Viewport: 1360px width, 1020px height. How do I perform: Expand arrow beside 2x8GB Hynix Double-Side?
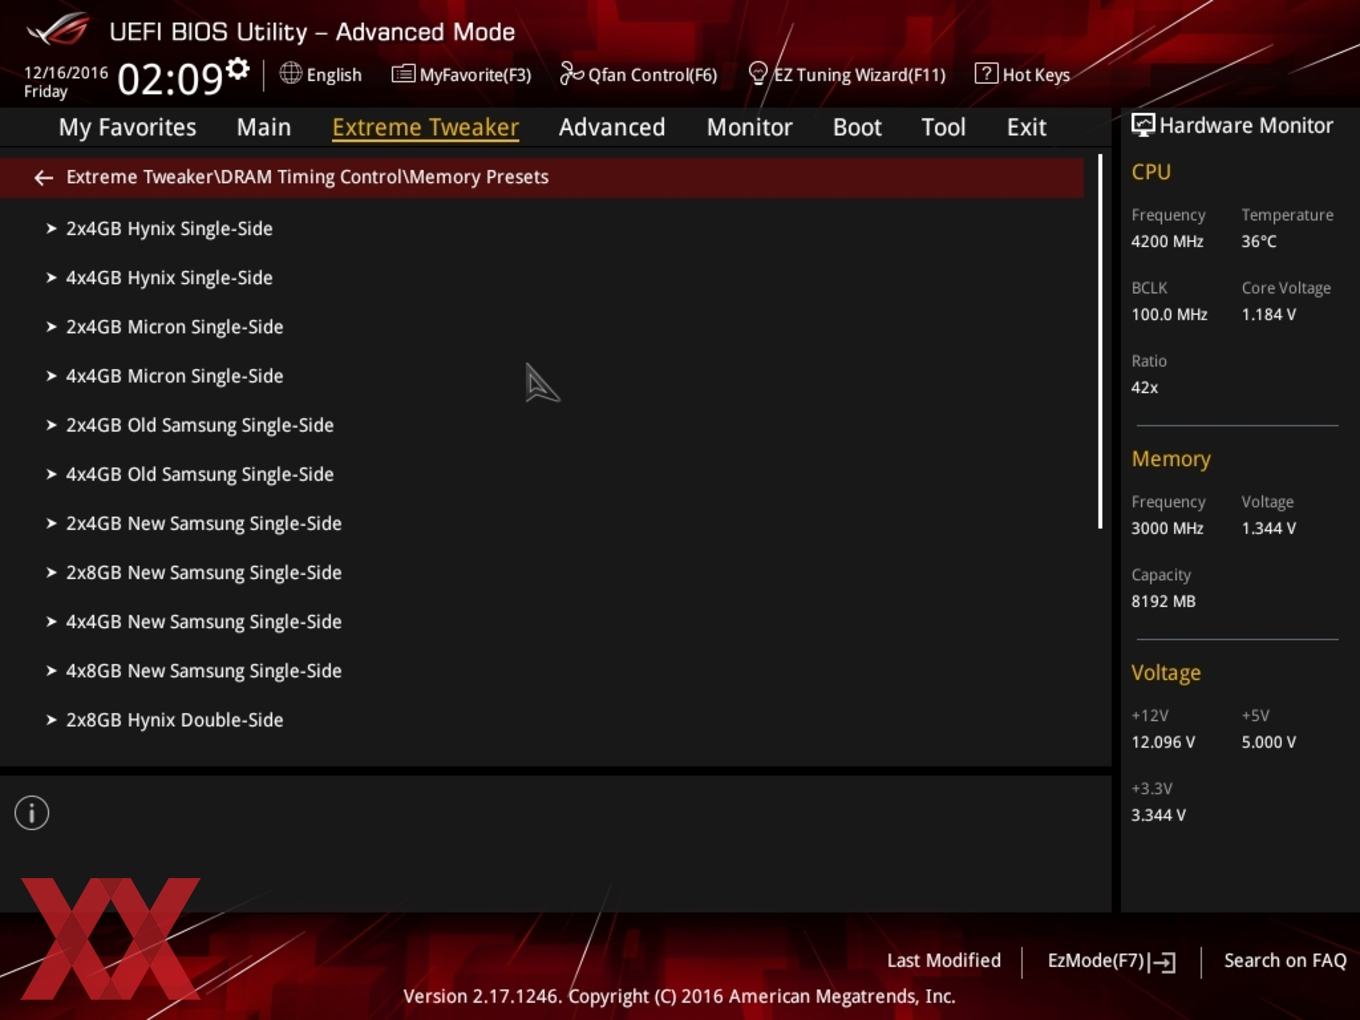51,719
